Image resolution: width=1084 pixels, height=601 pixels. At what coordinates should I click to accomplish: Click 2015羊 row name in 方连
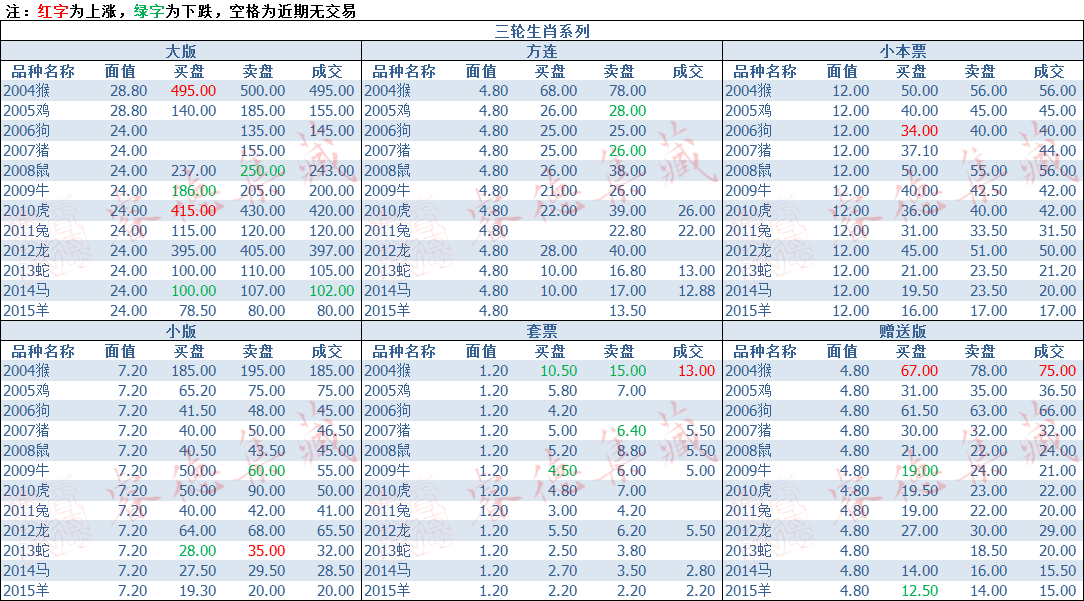coord(387,311)
